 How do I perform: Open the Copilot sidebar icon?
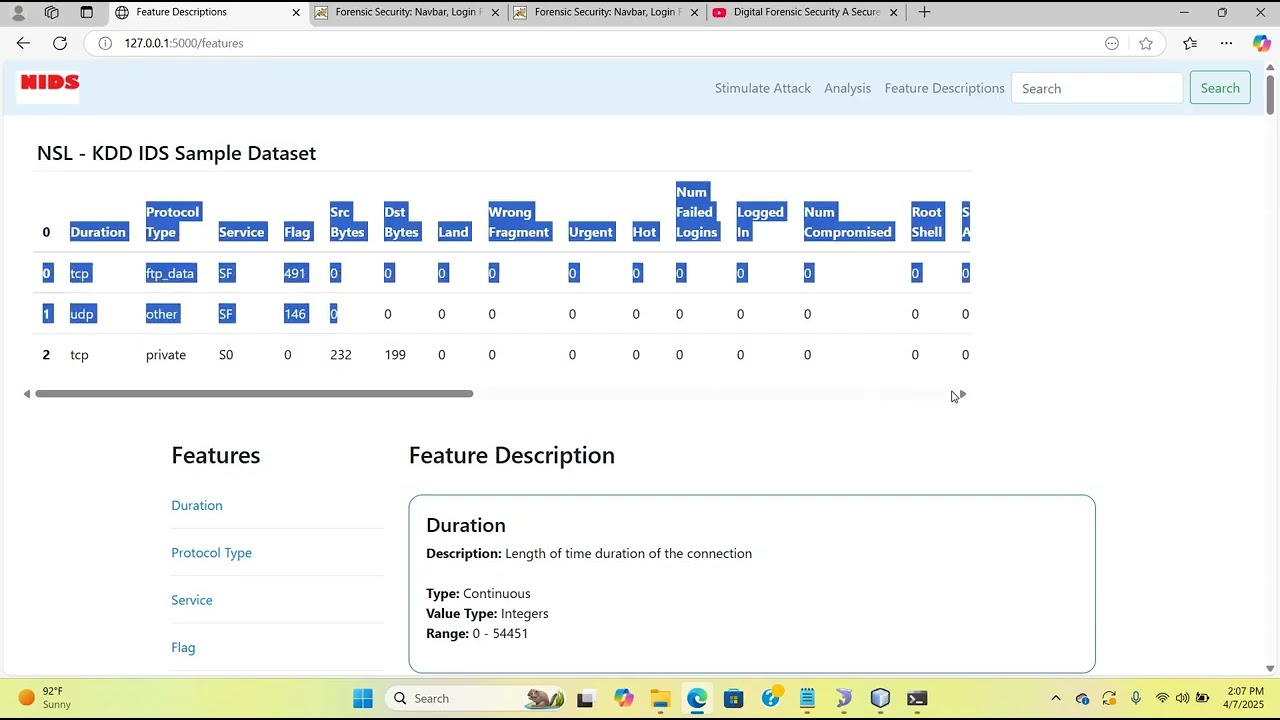point(1262,43)
